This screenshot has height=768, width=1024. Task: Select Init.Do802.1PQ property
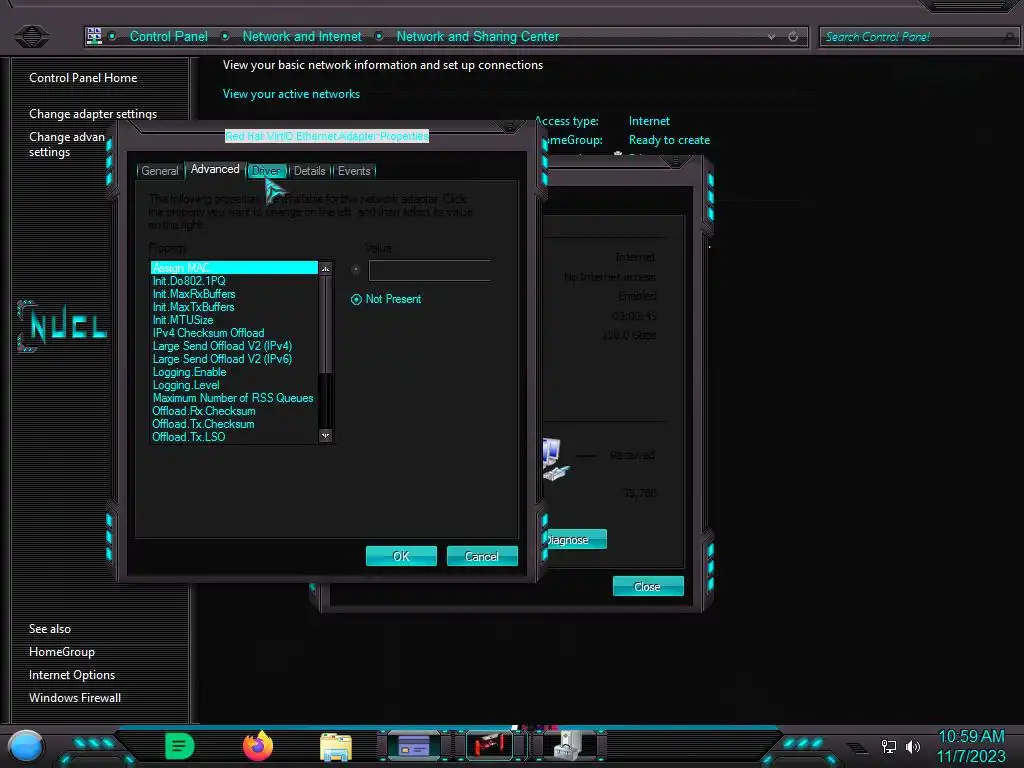pos(234,281)
